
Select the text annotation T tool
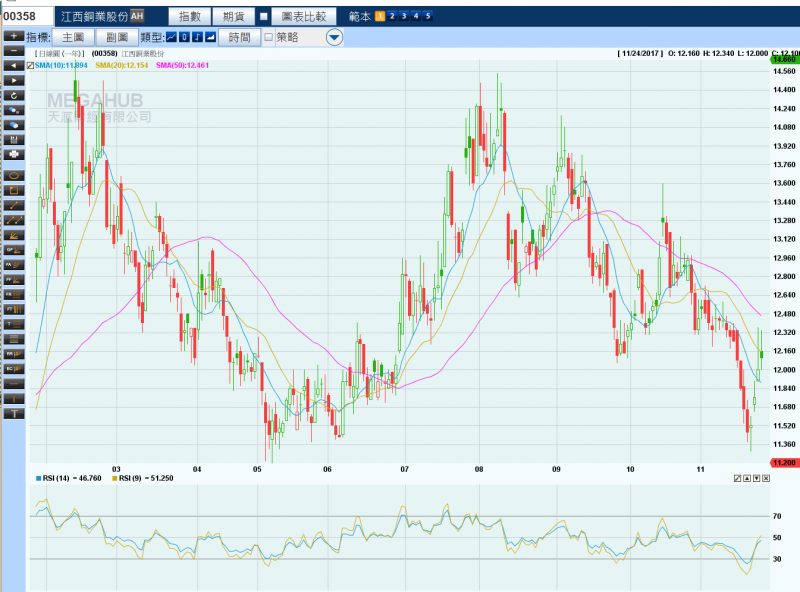tap(14, 413)
